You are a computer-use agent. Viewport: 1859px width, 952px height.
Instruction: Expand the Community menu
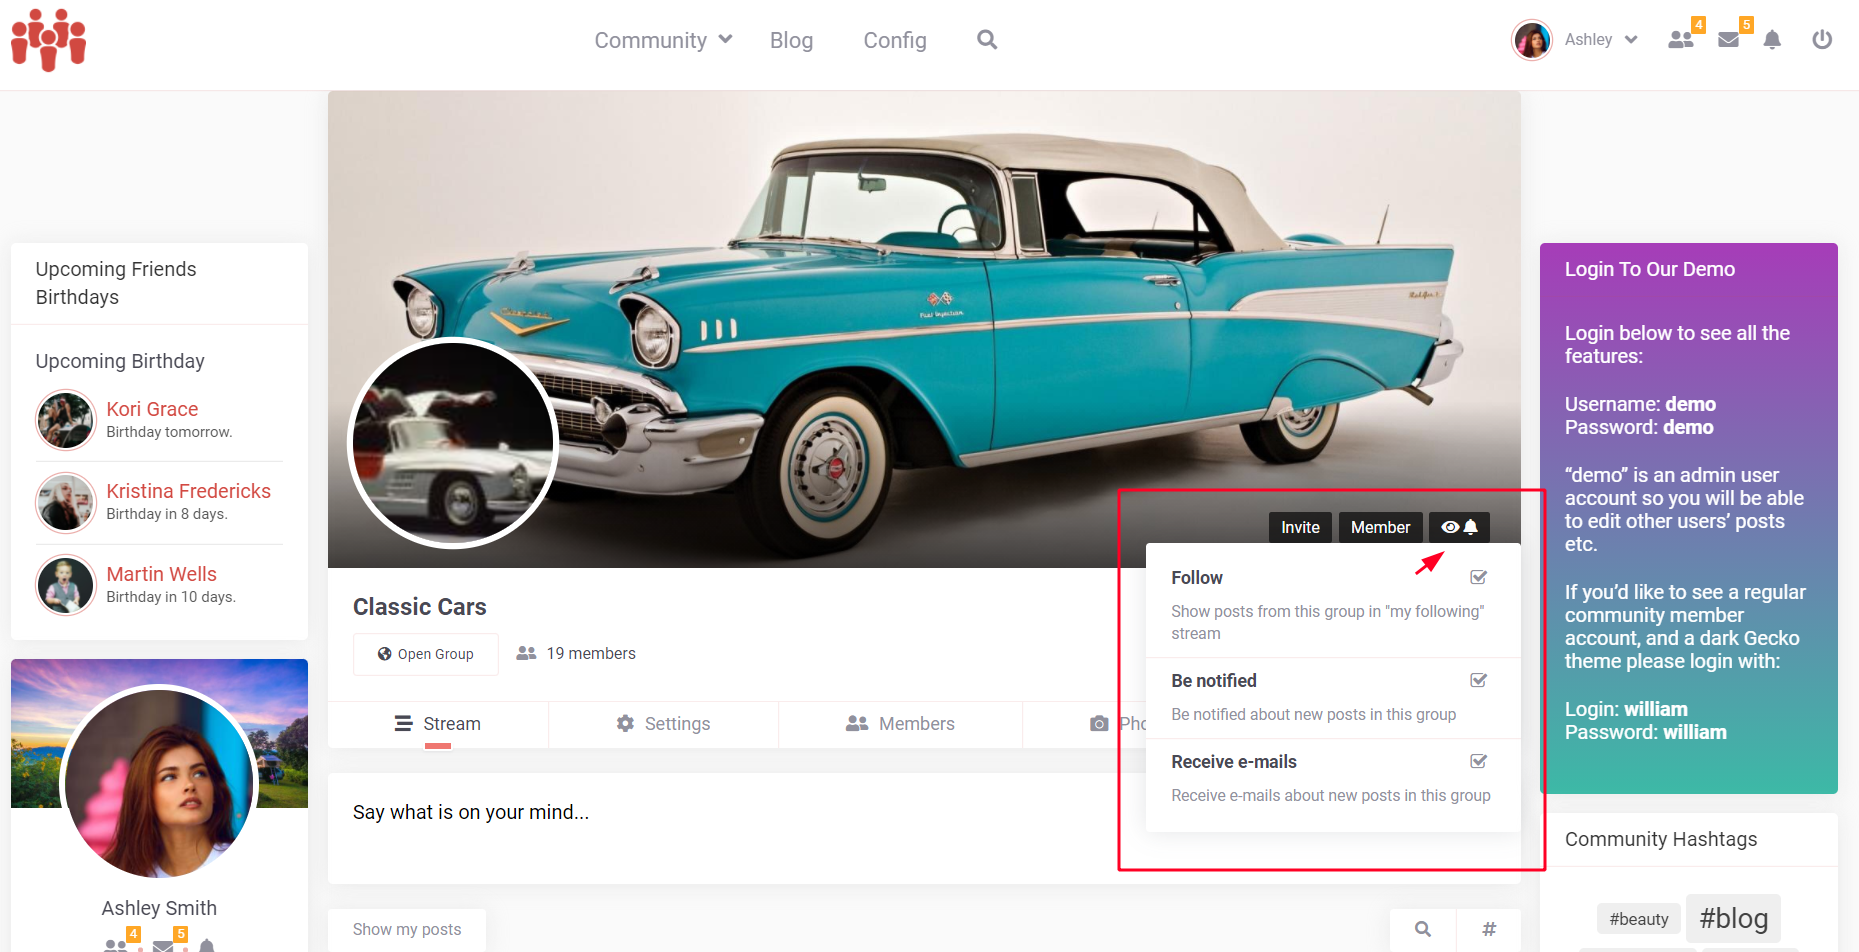click(663, 40)
